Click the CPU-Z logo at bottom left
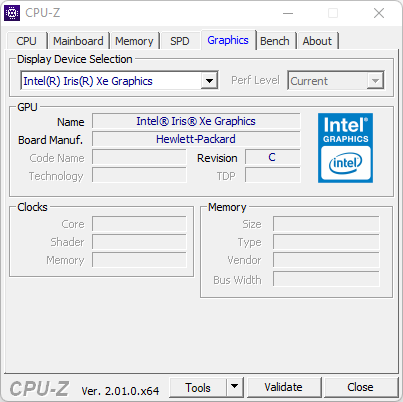403x402 pixels. (x=39, y=389)
